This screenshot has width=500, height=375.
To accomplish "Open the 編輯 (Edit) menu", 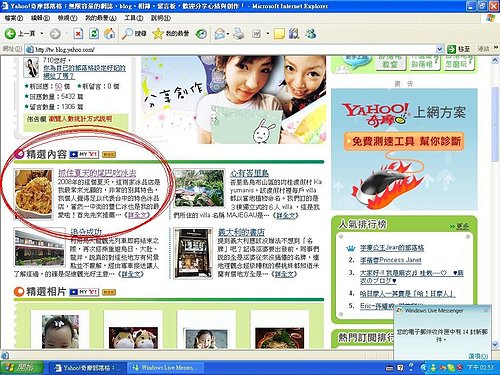I will point(40,18).
